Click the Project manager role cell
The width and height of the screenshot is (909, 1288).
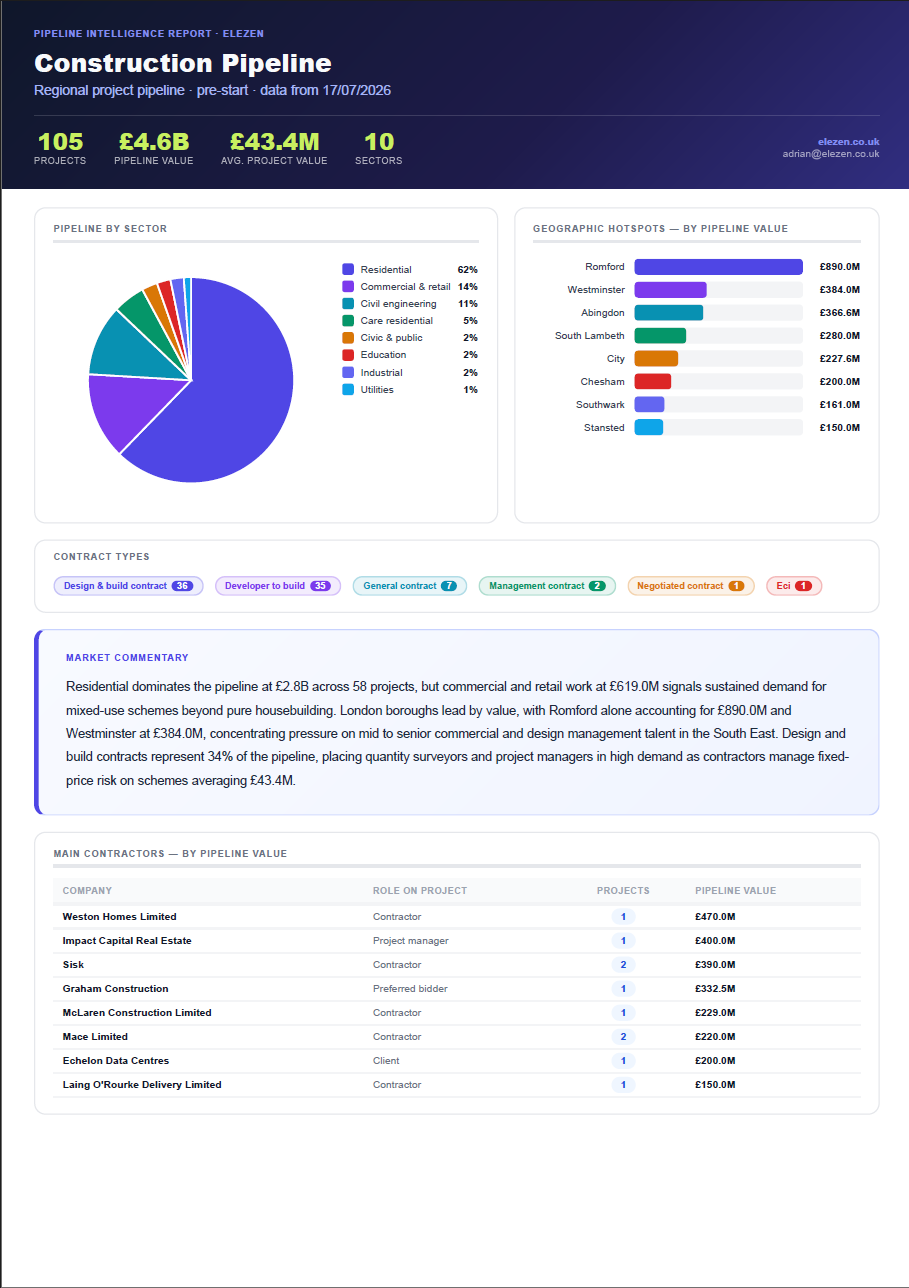[x=411, y=941]
